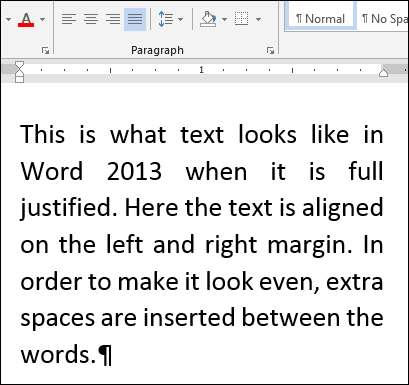Click Line and Paragraph Spacing icon
Image resolution: width=409 pixels, height=385 pixels.
pyautogui.click(x=166, y=19)
